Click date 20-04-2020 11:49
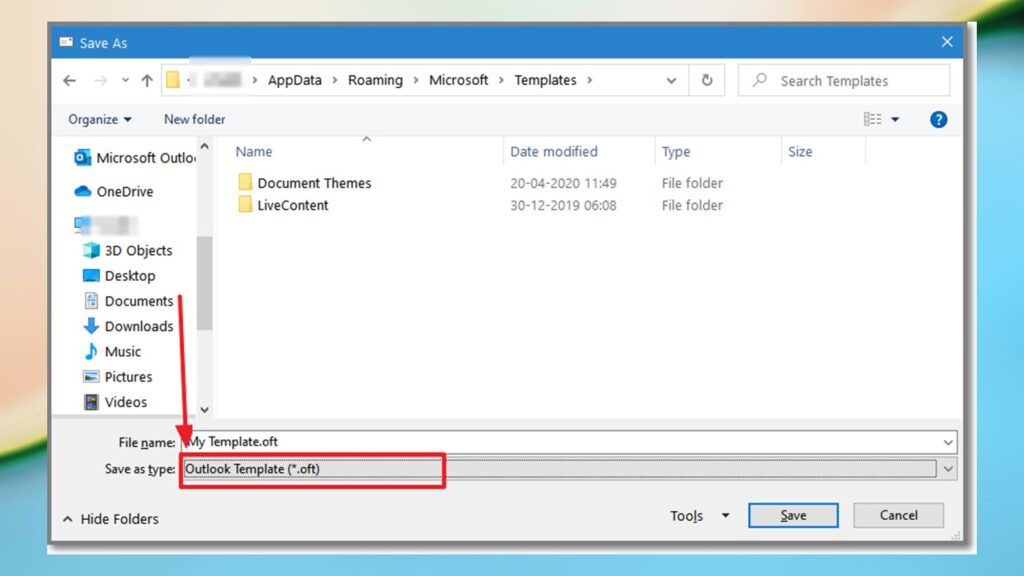The width and height of the screenshot is (1024, 576). coord(563,183)
